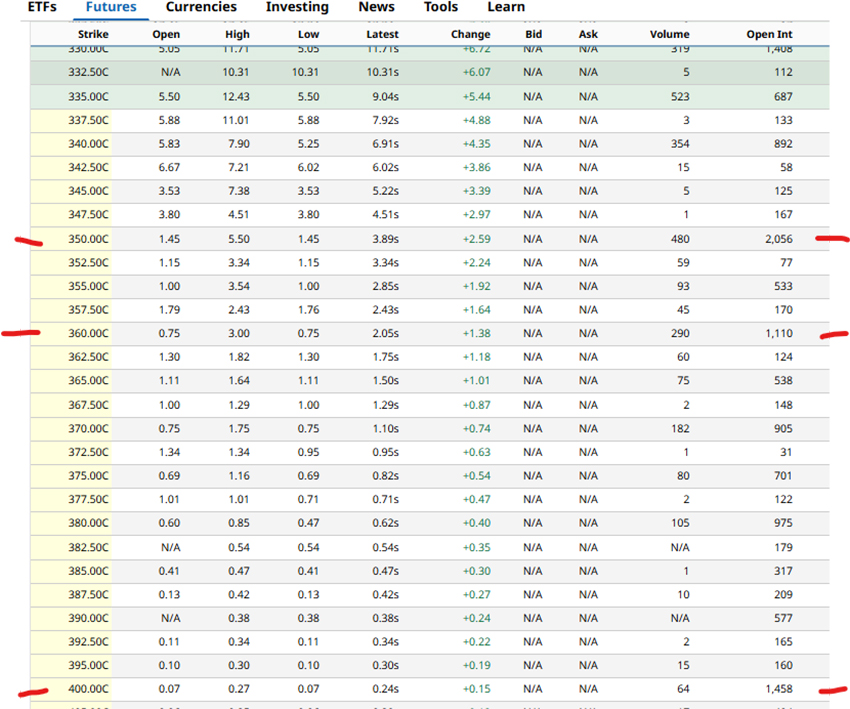Sort table by Bid column header
This screenshot has height=709, width=850.
pyautogui.click(x=533, y=34)
